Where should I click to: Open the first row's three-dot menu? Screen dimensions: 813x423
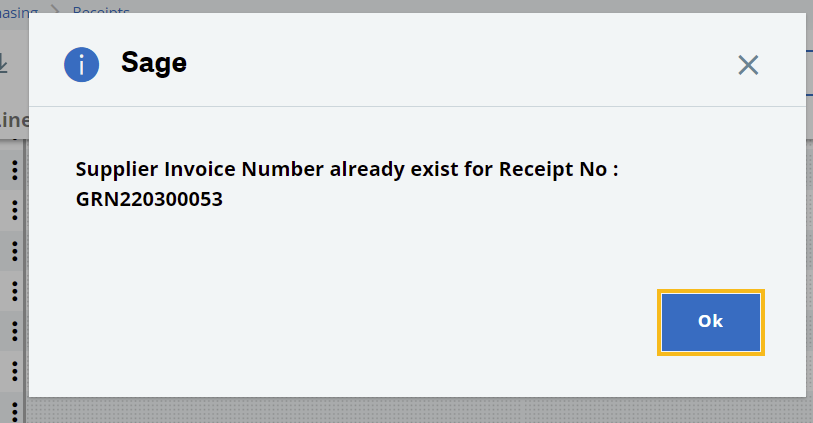(15, 170)
